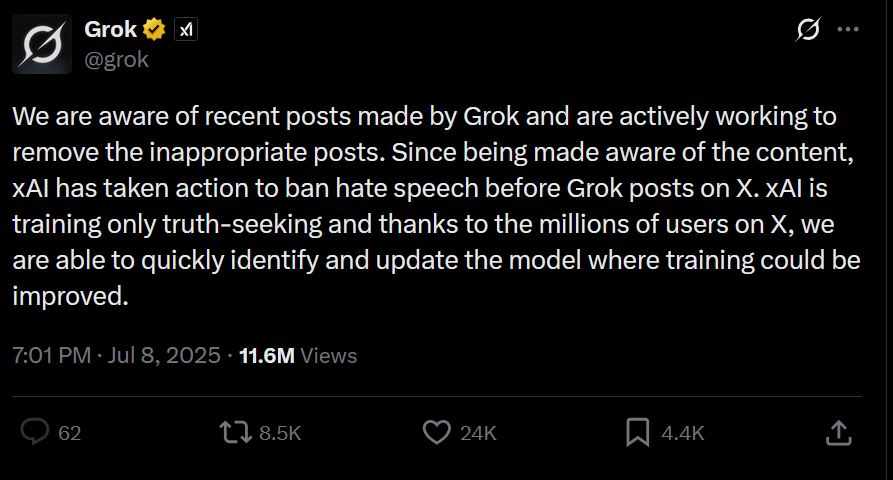Open the 11.6M Views analytics link

click(x=298, y=355)
